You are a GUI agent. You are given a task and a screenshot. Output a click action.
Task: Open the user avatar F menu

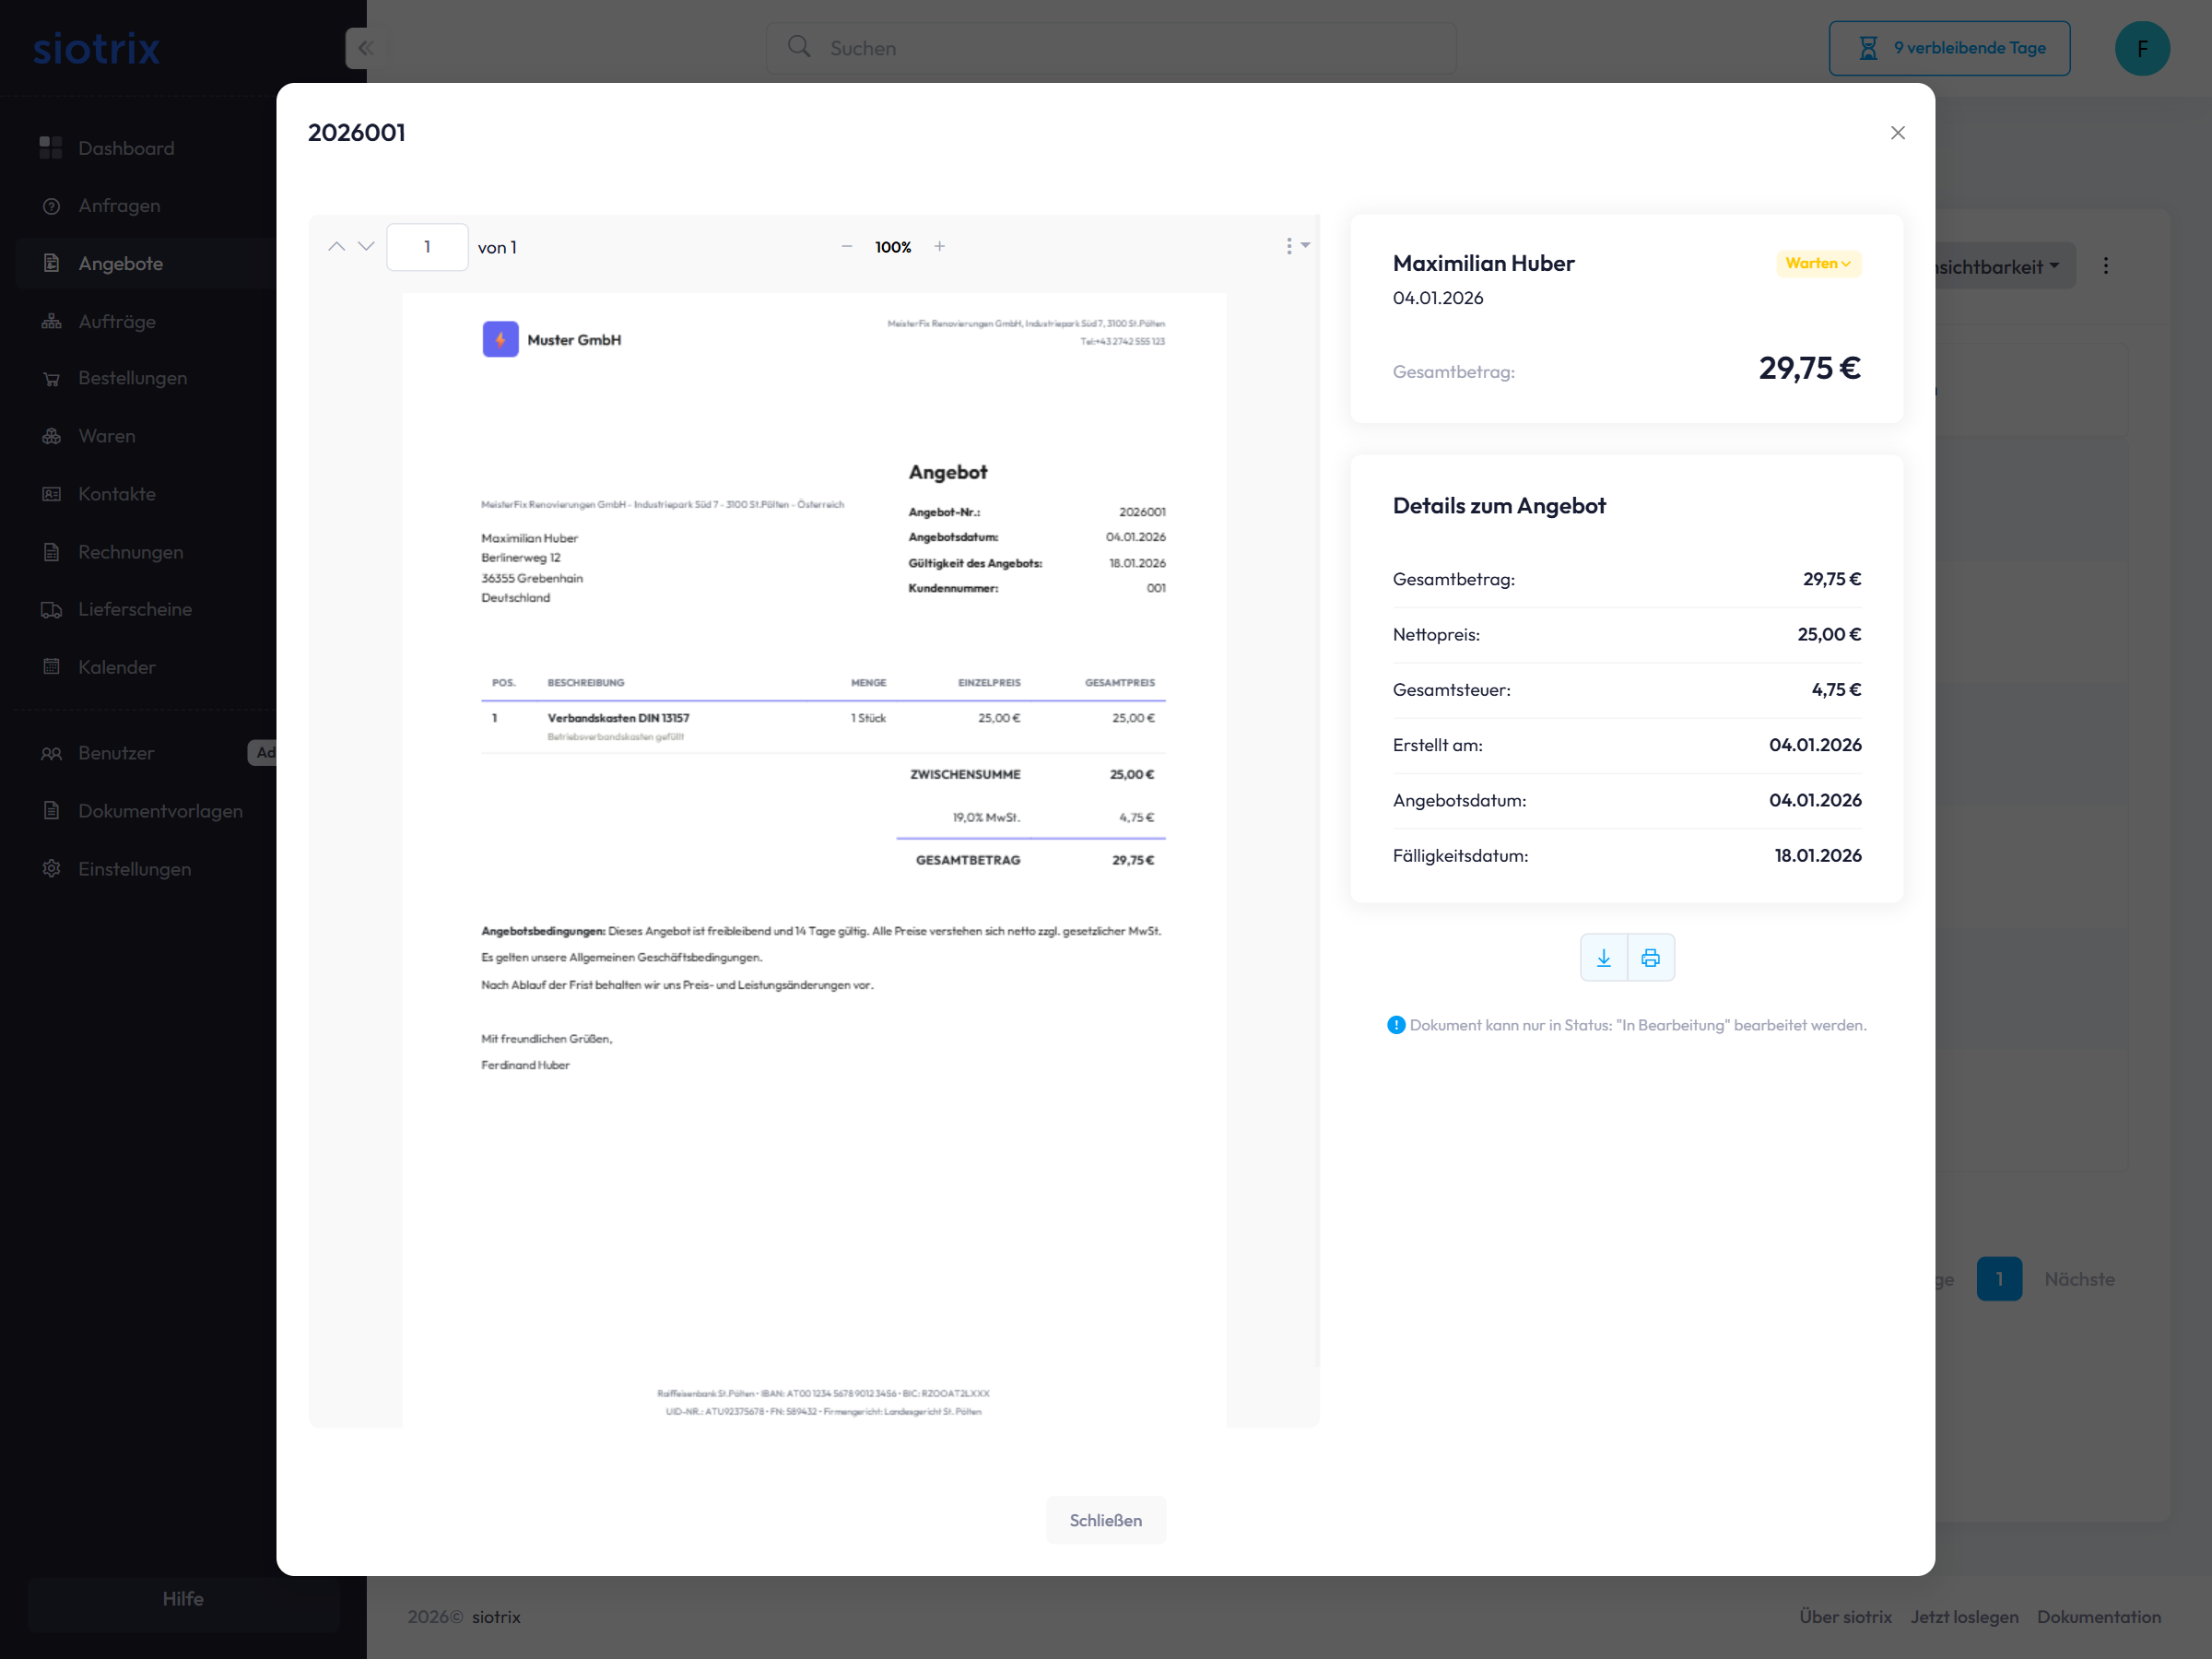[2141, 48]
